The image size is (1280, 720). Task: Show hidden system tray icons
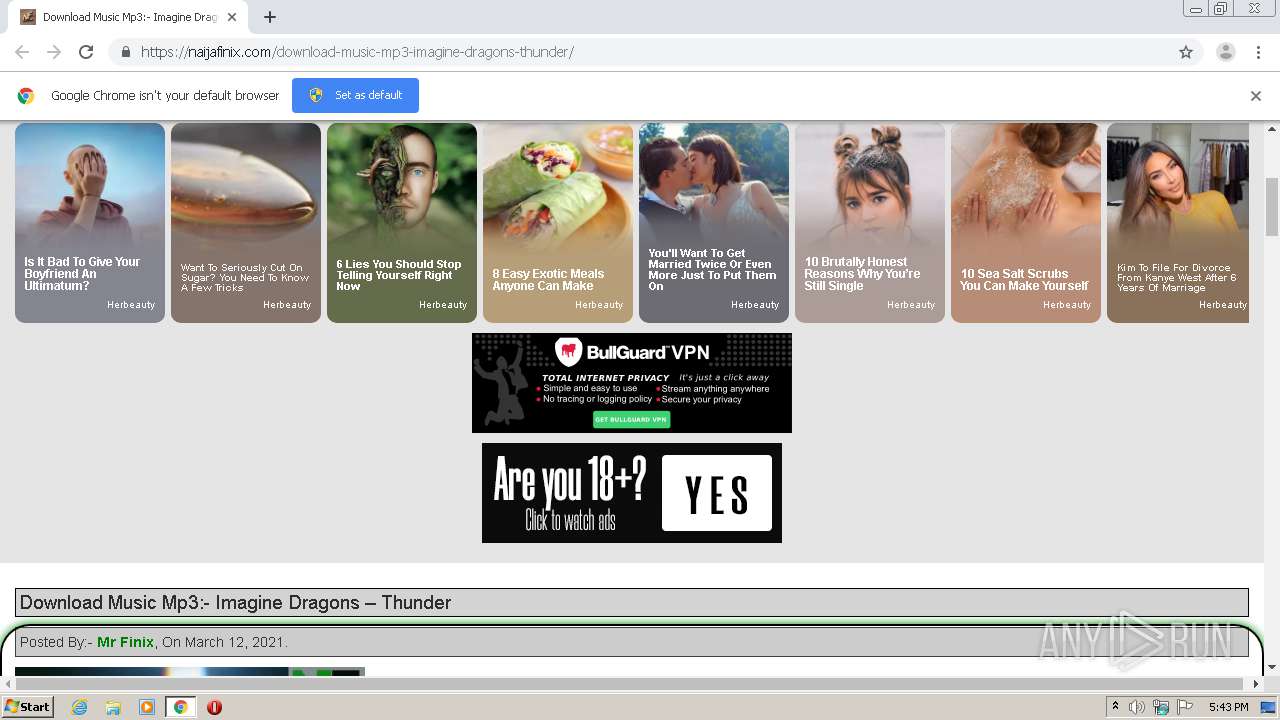1115,707
